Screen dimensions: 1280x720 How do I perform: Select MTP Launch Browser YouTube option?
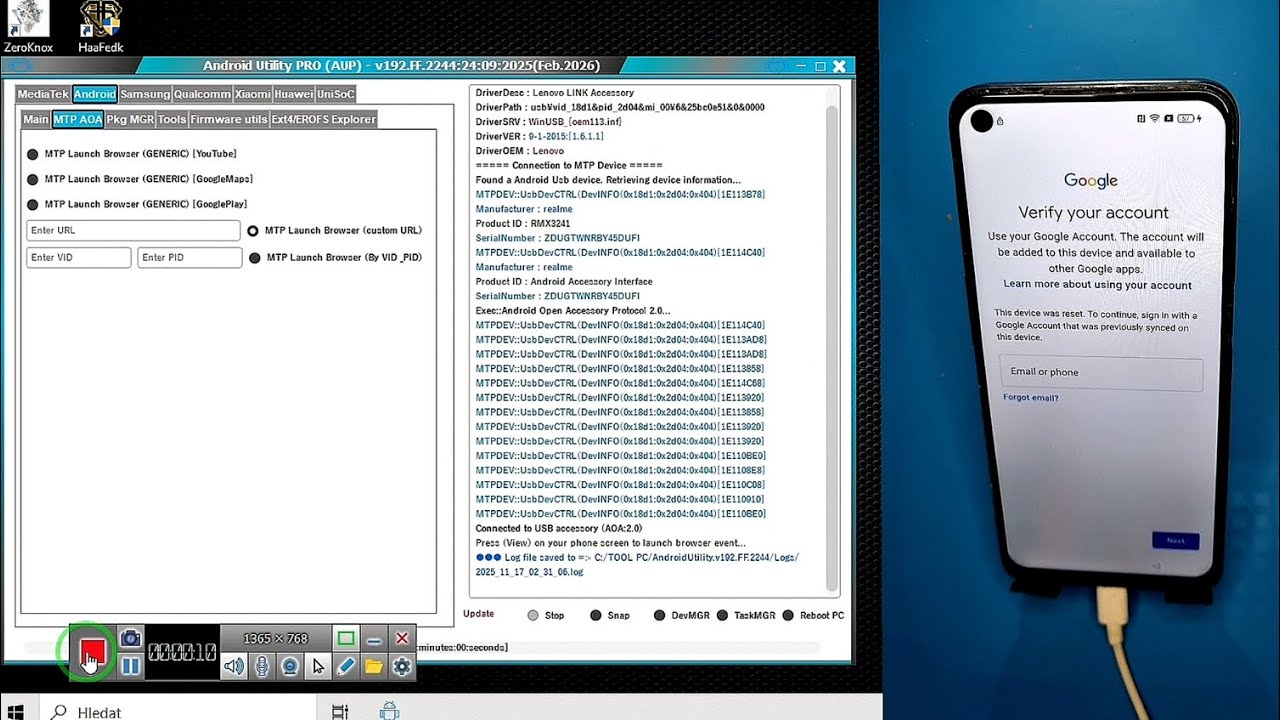33,154
